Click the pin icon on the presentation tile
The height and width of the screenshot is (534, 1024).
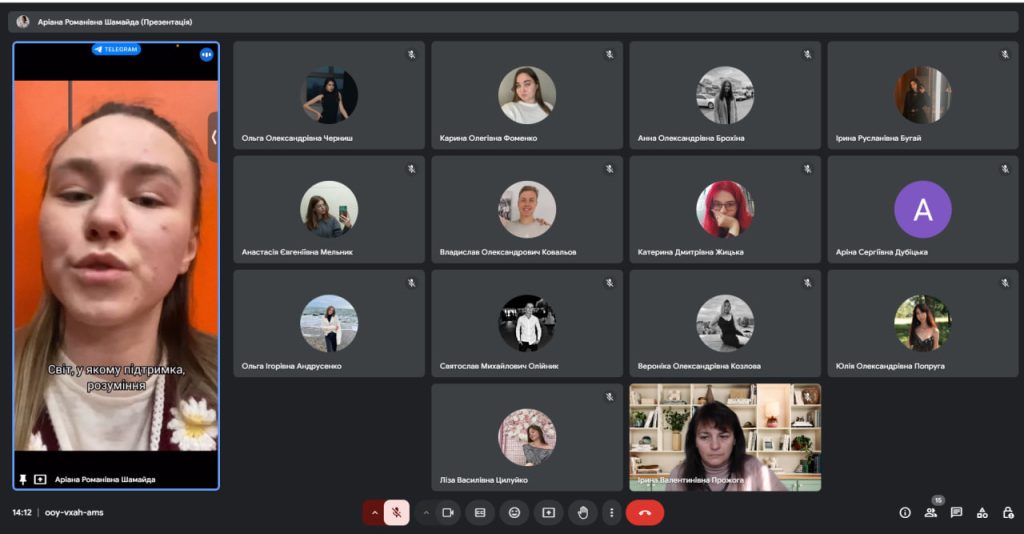point(23,479)
